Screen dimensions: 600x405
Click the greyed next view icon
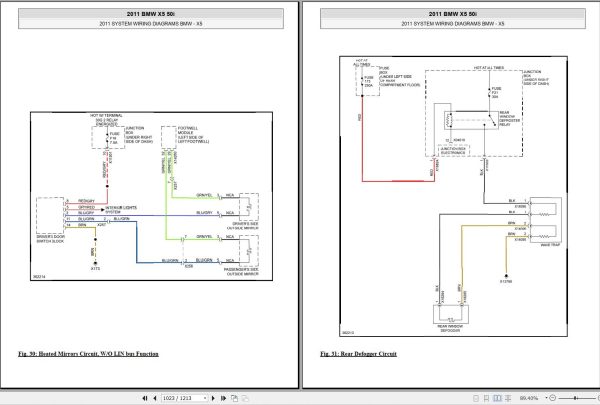[x=245, y=398]
